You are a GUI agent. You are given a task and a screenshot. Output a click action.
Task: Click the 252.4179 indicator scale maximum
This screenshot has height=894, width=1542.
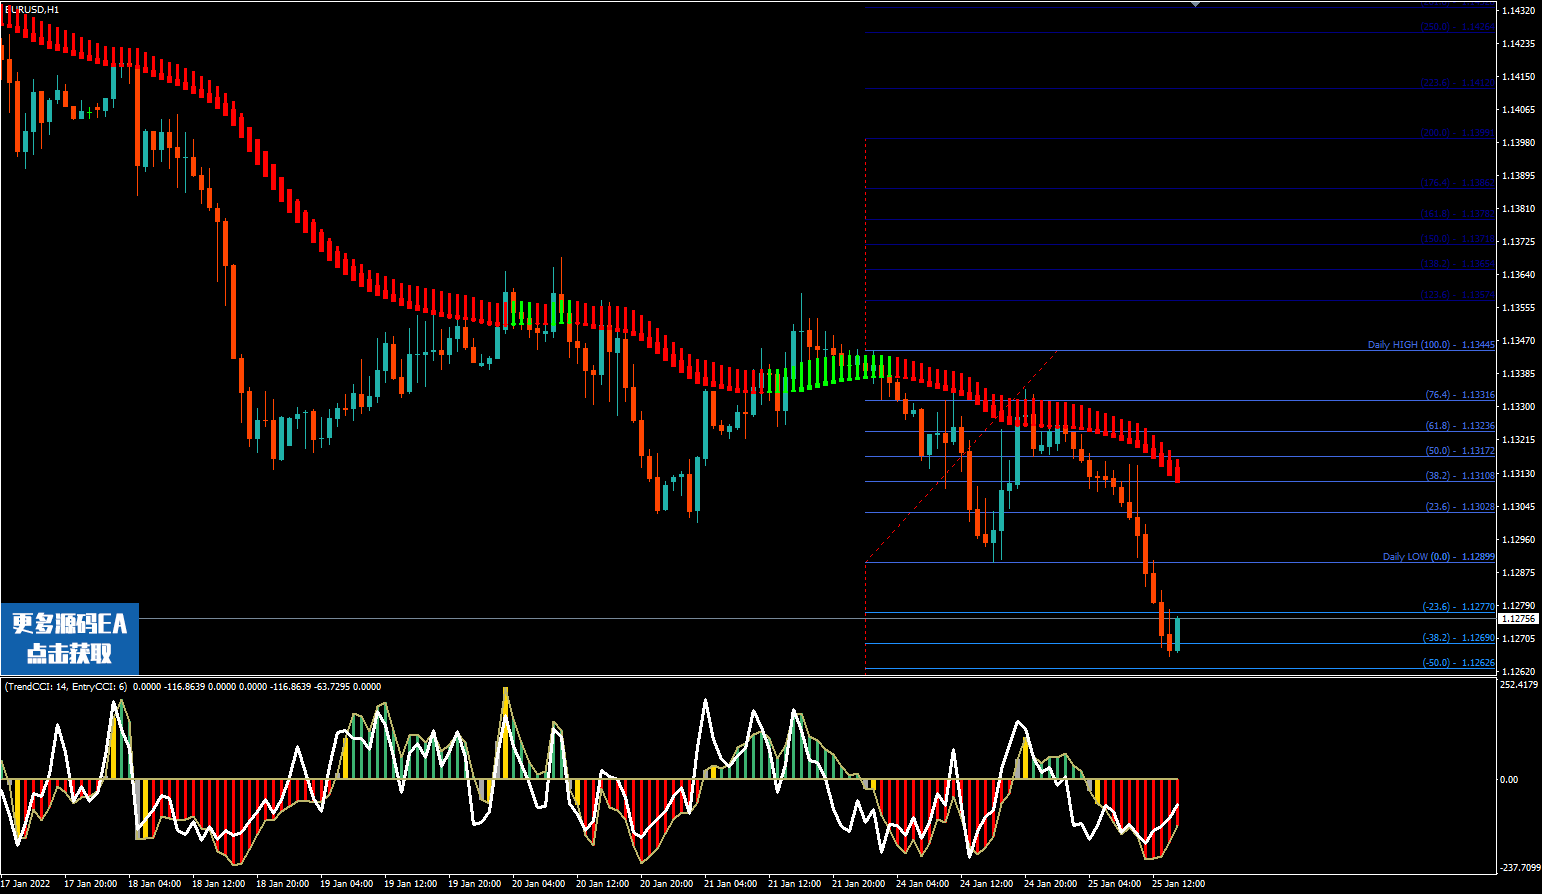pos(1519,685)
